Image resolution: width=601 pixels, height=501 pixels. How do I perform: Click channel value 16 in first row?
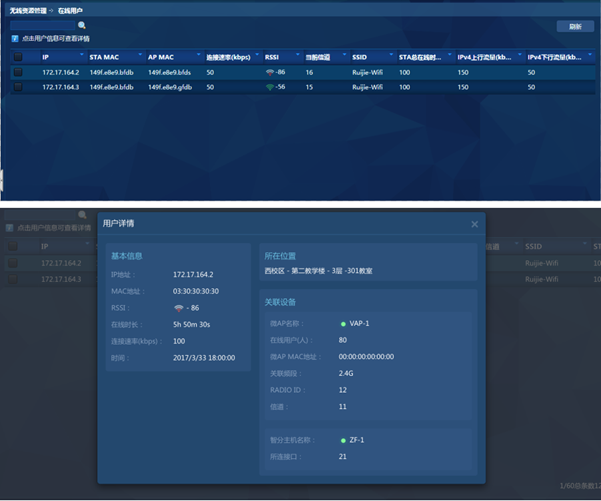click(309, 72)
